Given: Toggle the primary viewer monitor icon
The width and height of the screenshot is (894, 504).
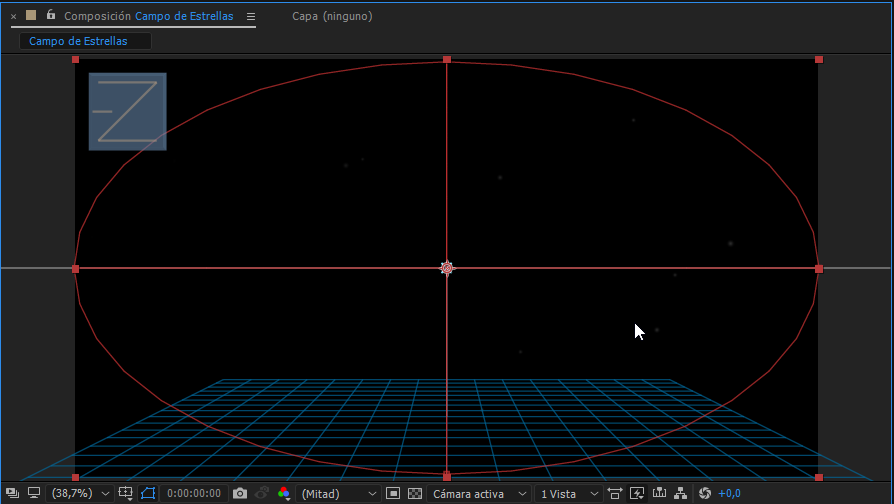Looking at the screenshot, I should pos(34,493).
